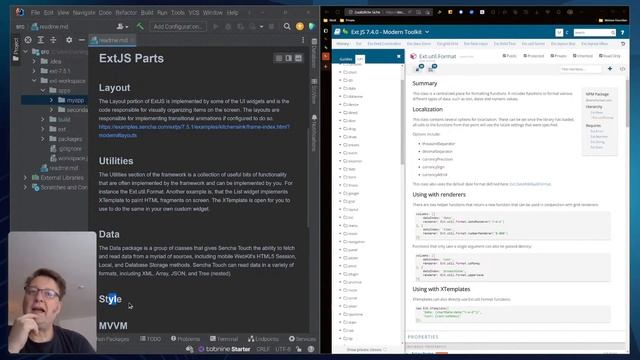Image resolution: width=640 pixels, height=360 pixels.
Task: Click the history reload icon in docs tab bar
Action: point(623,44)
